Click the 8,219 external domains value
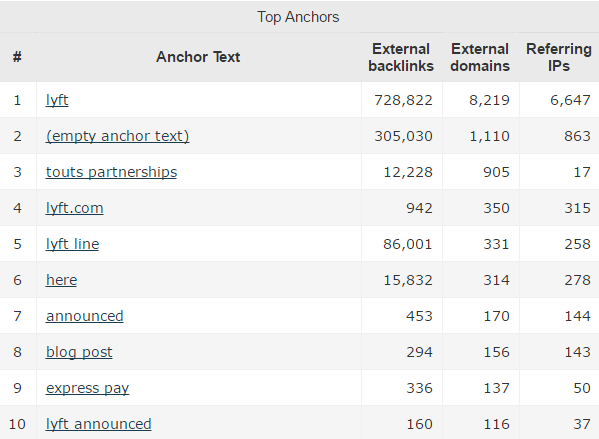Screen dimensions: 599x439 (x=489, y=100)
